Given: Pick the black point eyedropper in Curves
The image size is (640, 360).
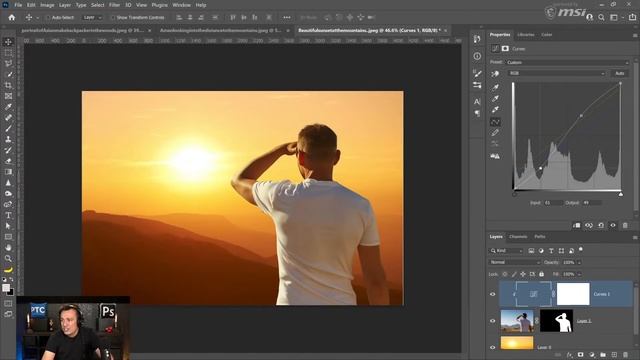Looking at the screenshot, I should (x=495, y=87).
